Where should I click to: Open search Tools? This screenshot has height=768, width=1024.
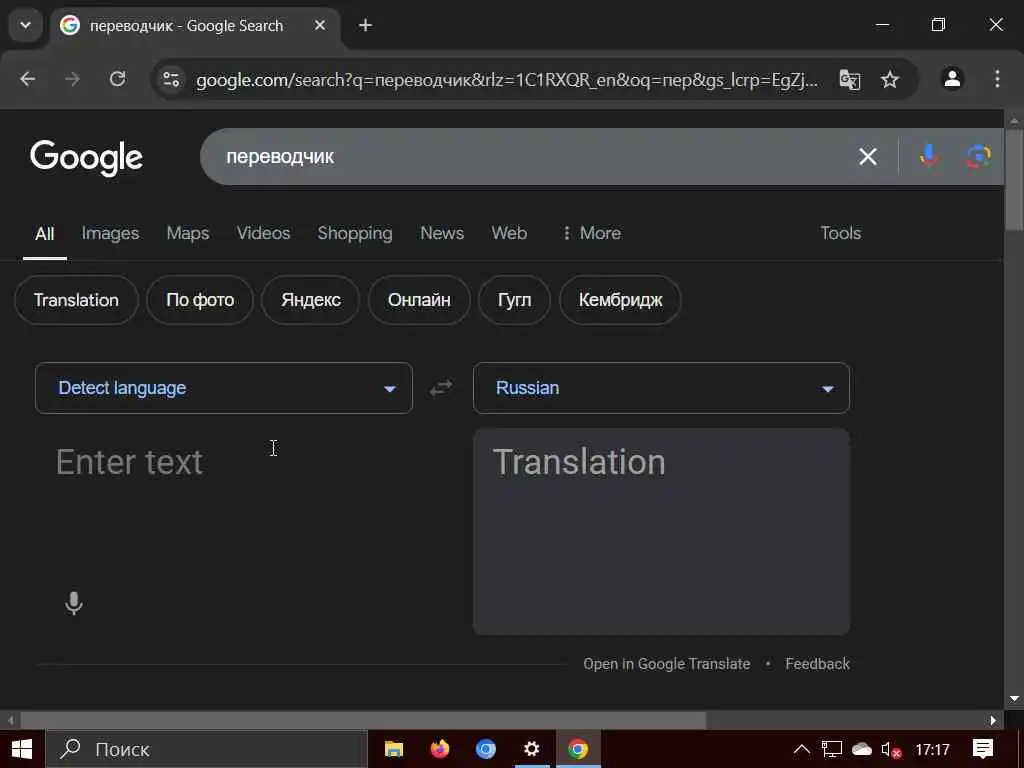pos(840,234)
